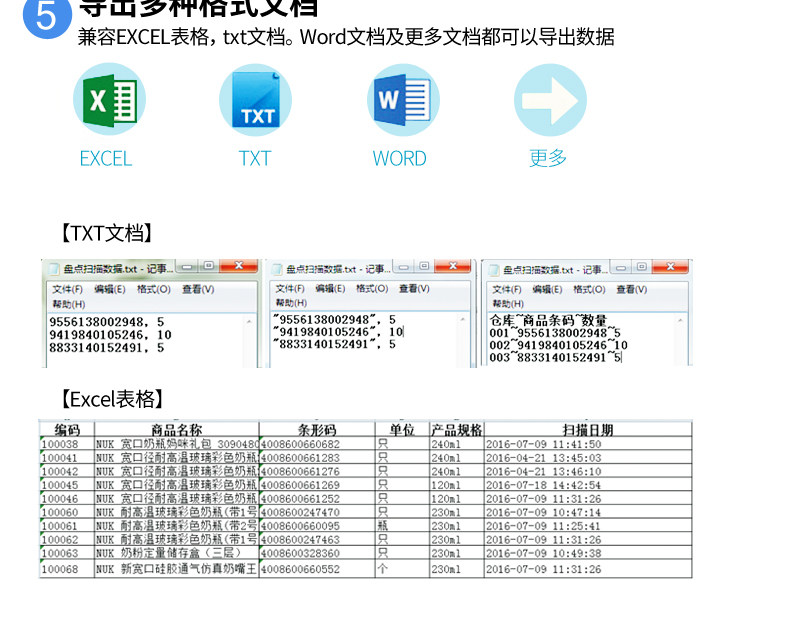Image resolution: width=790 pixels, height=640 pixels.
Task: Select cell with code 100045
Action: pyautogui.click(x=67, y=485)
